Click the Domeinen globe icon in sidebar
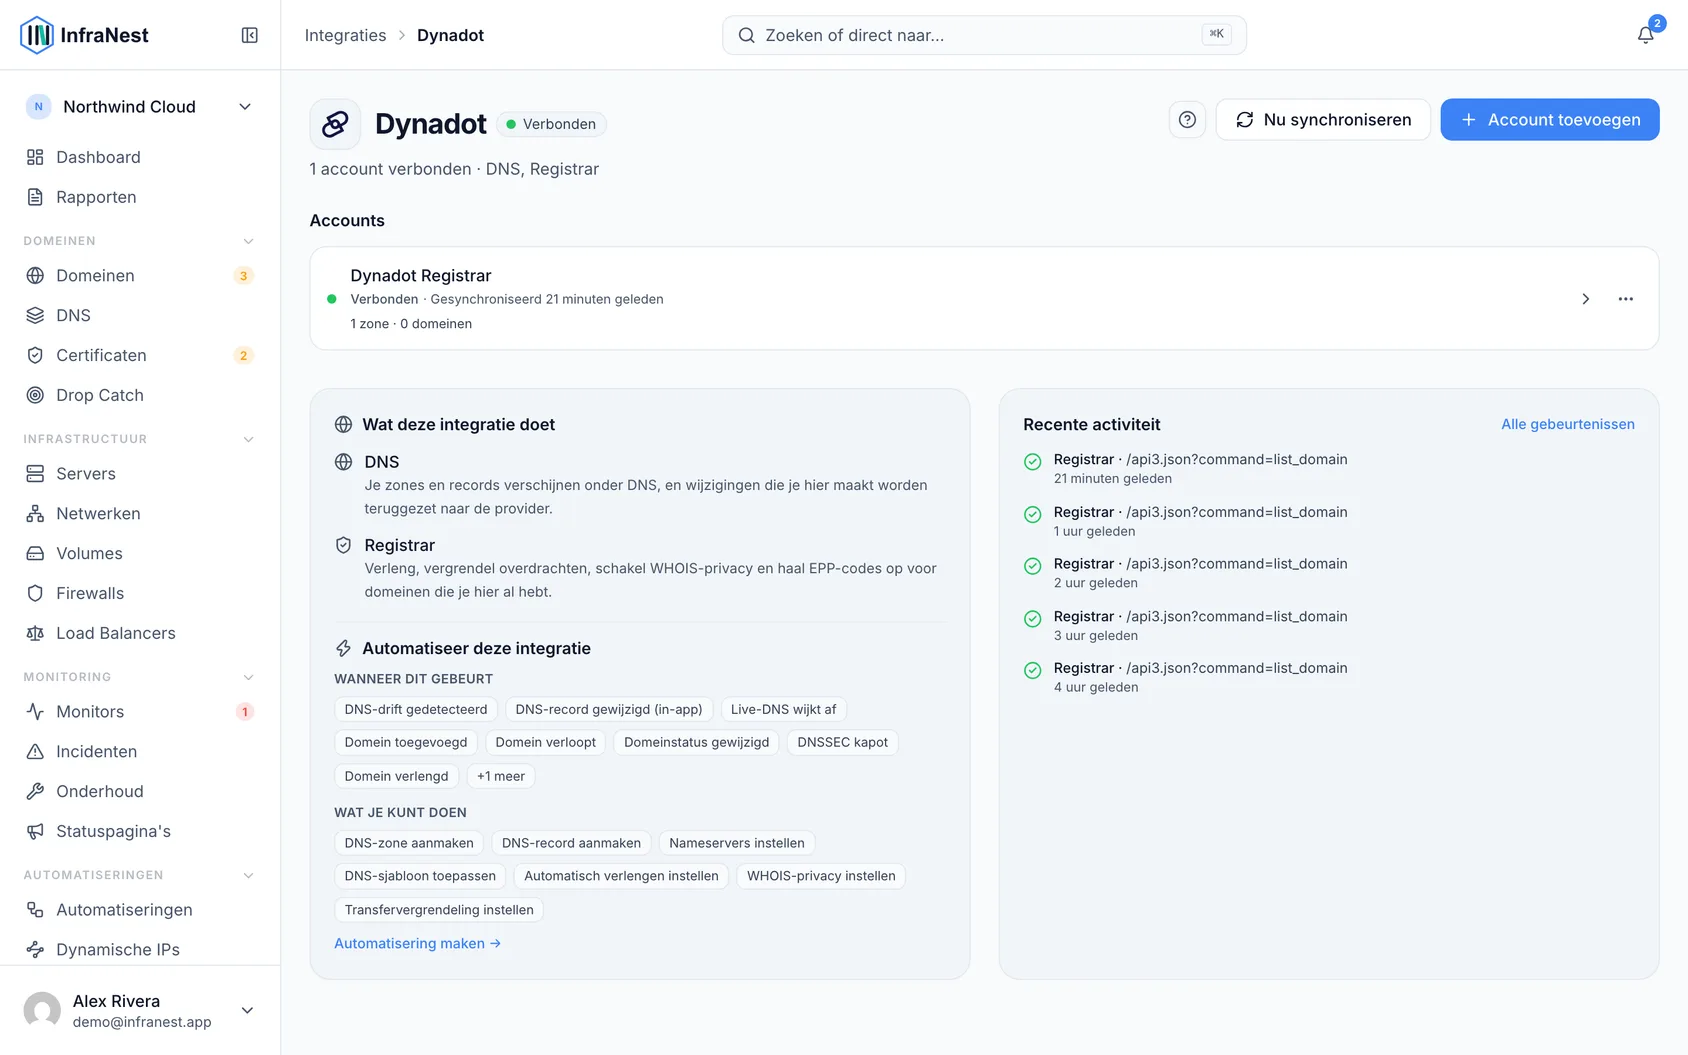This screenshot has height=1055, width=1688. pos(35,275)
